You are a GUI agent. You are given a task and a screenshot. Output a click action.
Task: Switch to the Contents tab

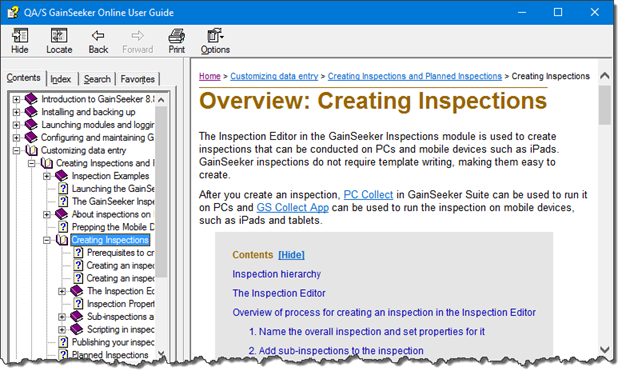click(23, 78)
